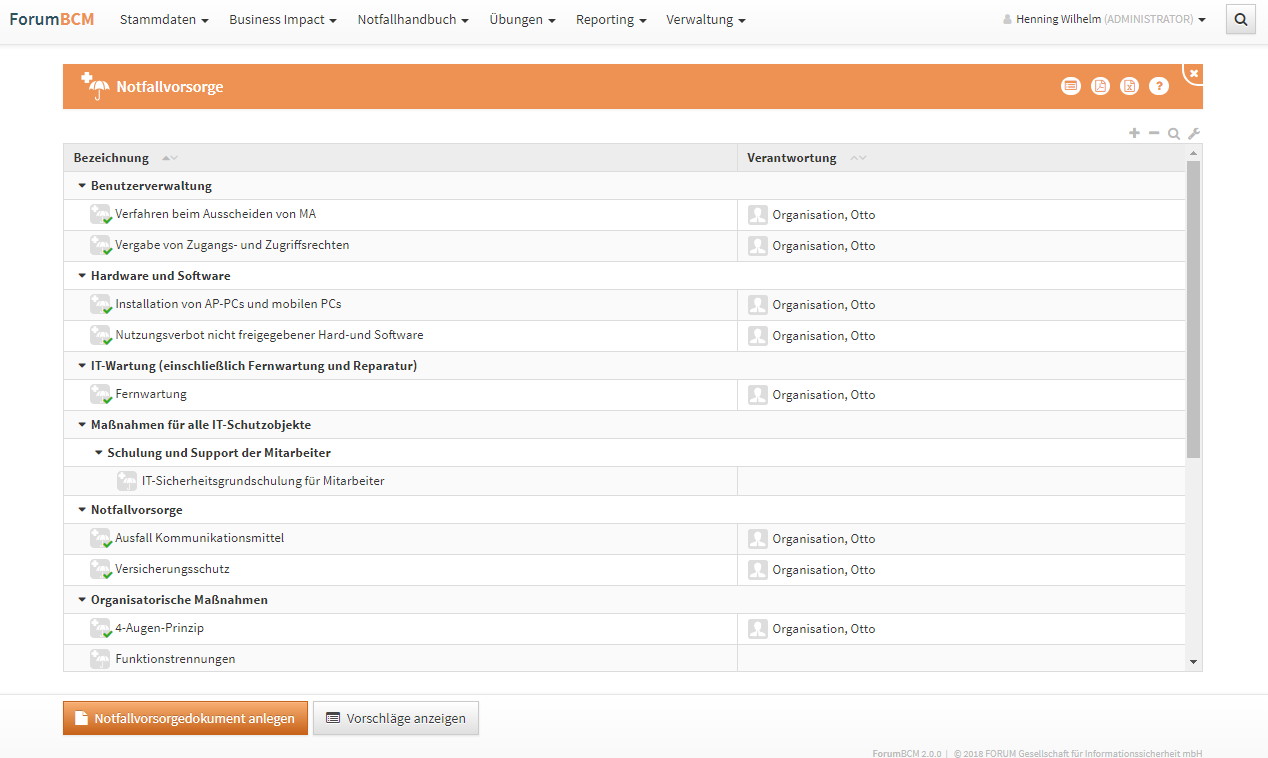The width and height of the screenshot is (1268, 758).
Task: Open table settings wrench icon
Action: pos(1193,134)
